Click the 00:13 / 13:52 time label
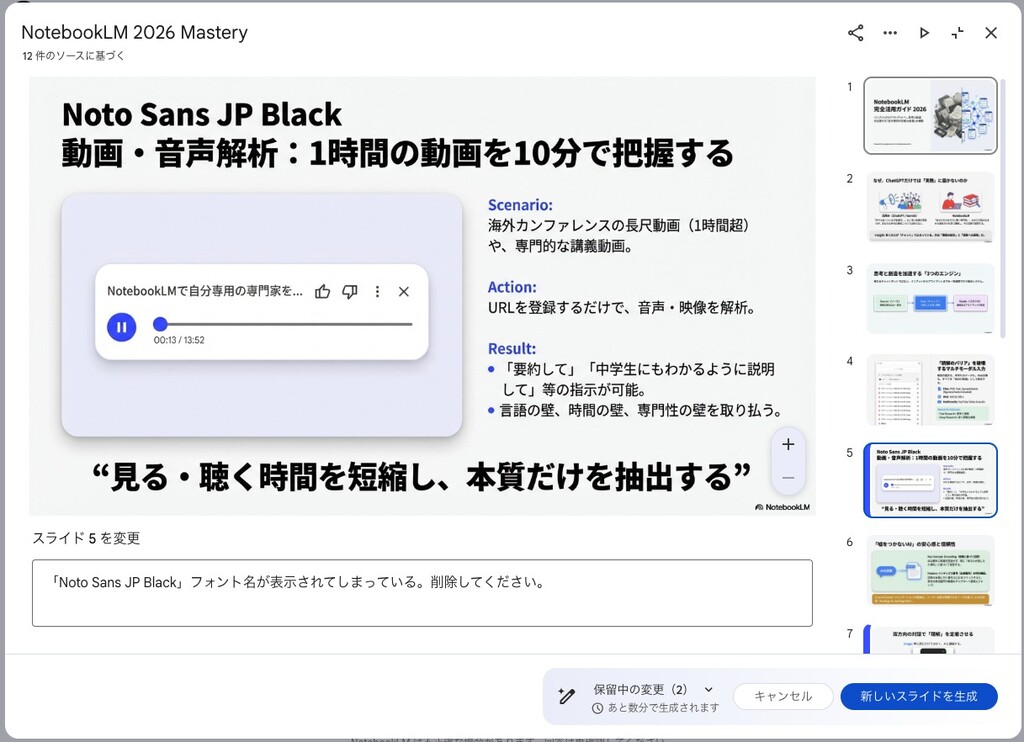Viewport: 1024px width, 742px height. click(179, 340)
